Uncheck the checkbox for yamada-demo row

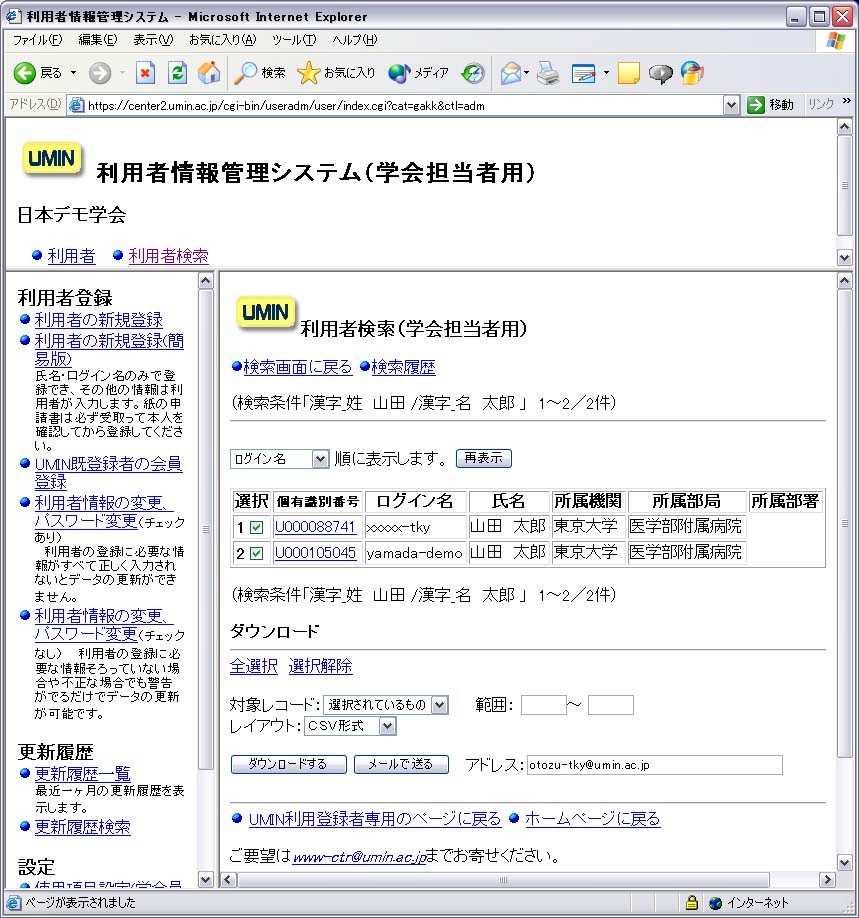point(257,553)
